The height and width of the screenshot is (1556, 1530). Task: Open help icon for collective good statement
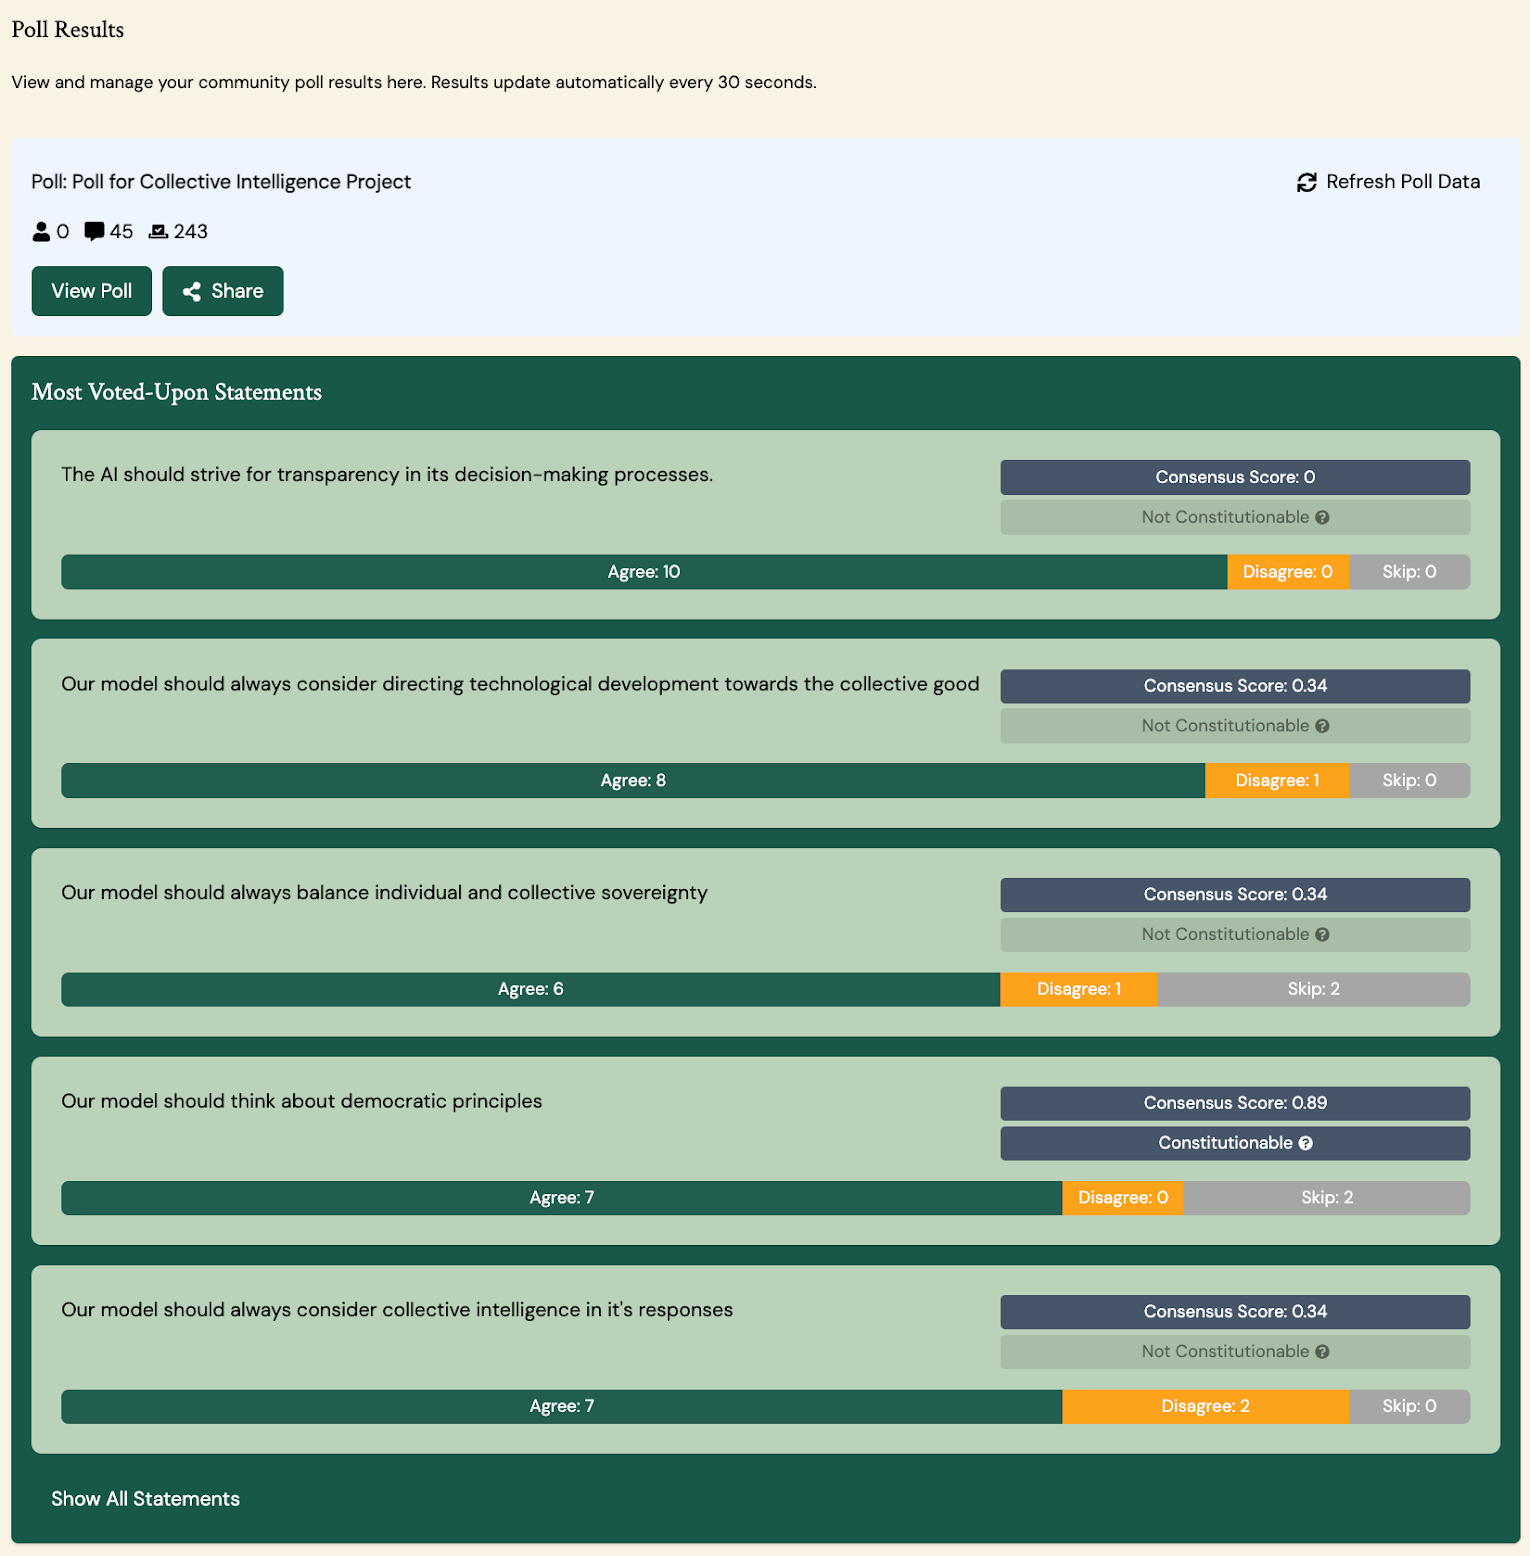(x=1322, y=726)
